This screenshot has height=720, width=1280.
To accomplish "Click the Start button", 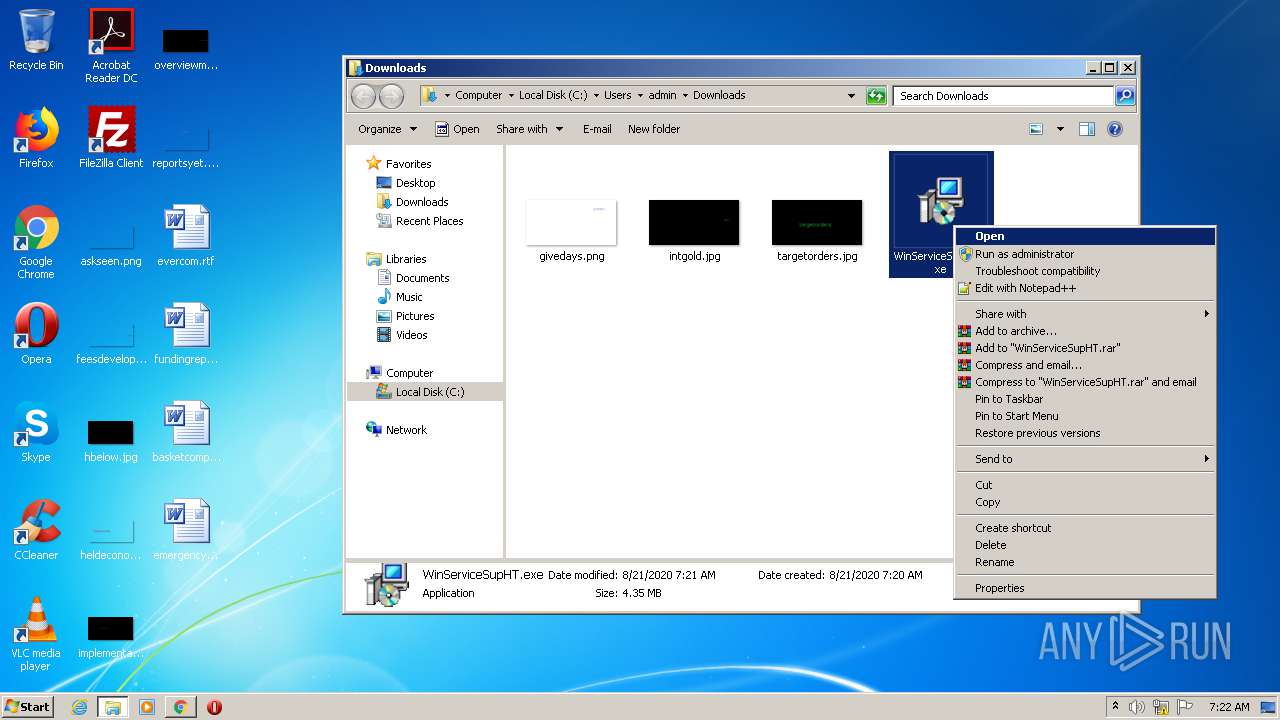I will coord(28,707).
